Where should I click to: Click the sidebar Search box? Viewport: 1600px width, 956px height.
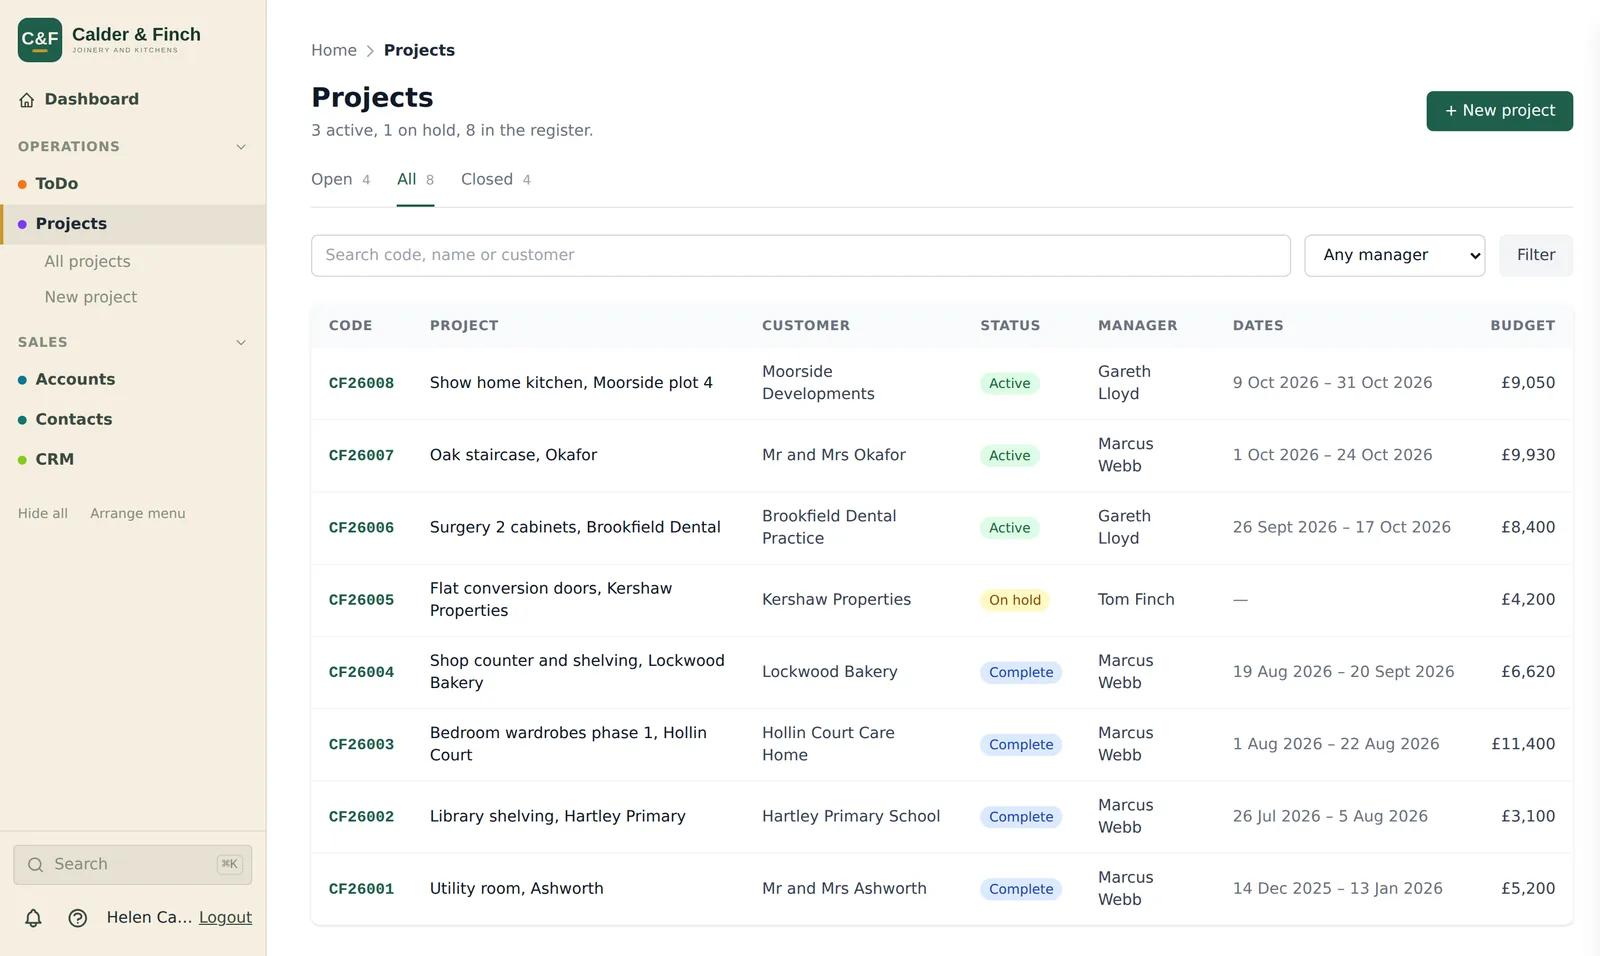132,865
